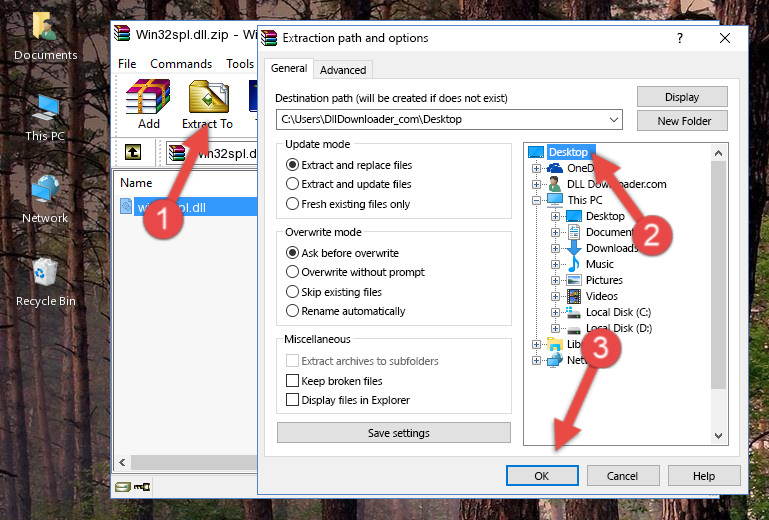Select Videos film icon in folder tree

pyautogui.click(x=573, y=296)
